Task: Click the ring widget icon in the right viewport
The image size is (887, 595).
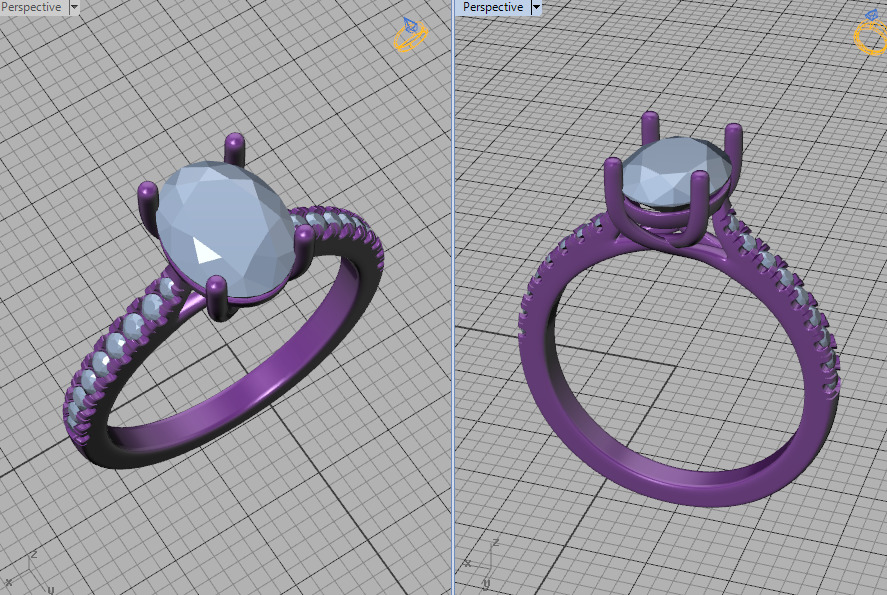Action: 871,33
